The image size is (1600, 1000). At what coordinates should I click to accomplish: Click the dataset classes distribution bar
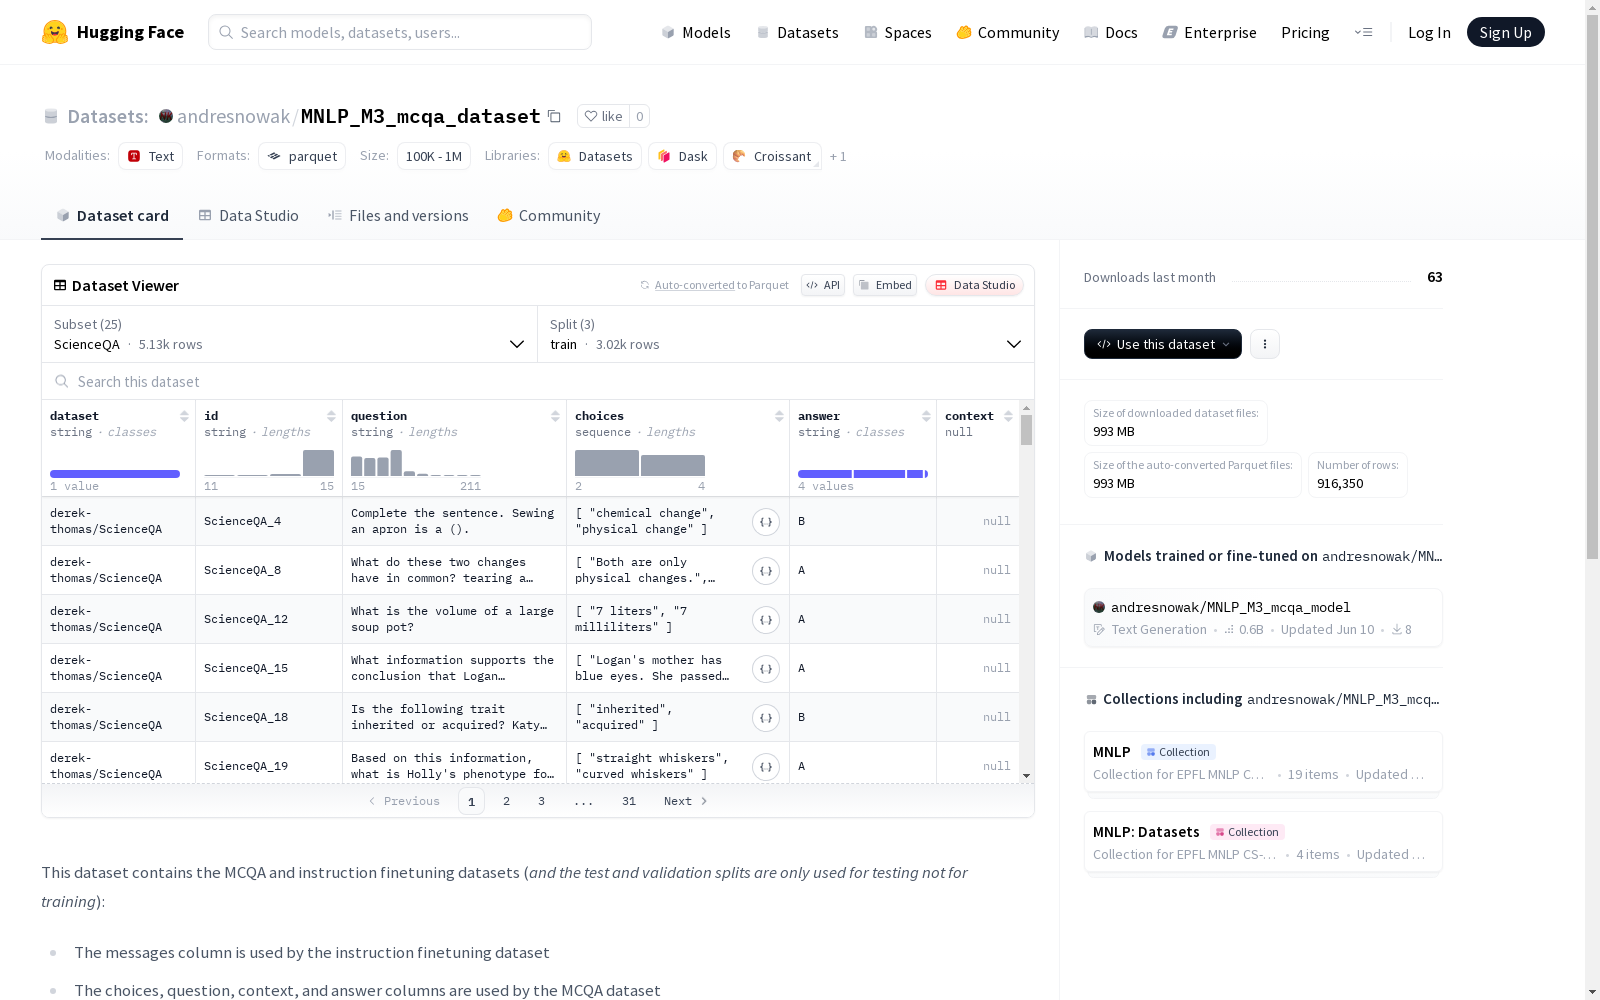tap(115, 474)
